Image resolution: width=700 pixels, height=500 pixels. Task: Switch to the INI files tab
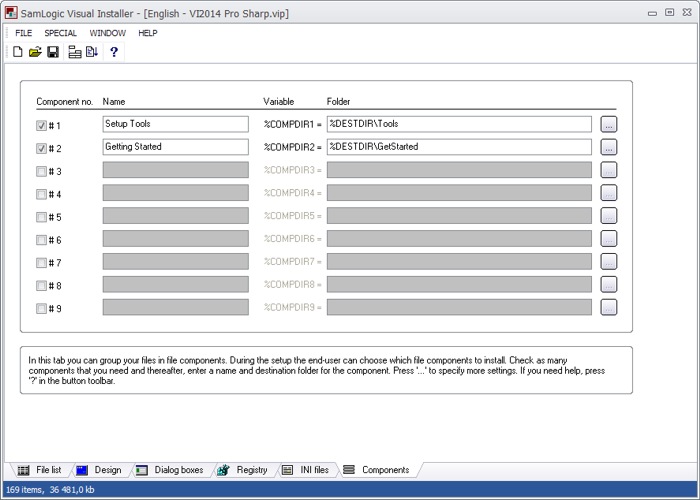(x=306, y=470)
